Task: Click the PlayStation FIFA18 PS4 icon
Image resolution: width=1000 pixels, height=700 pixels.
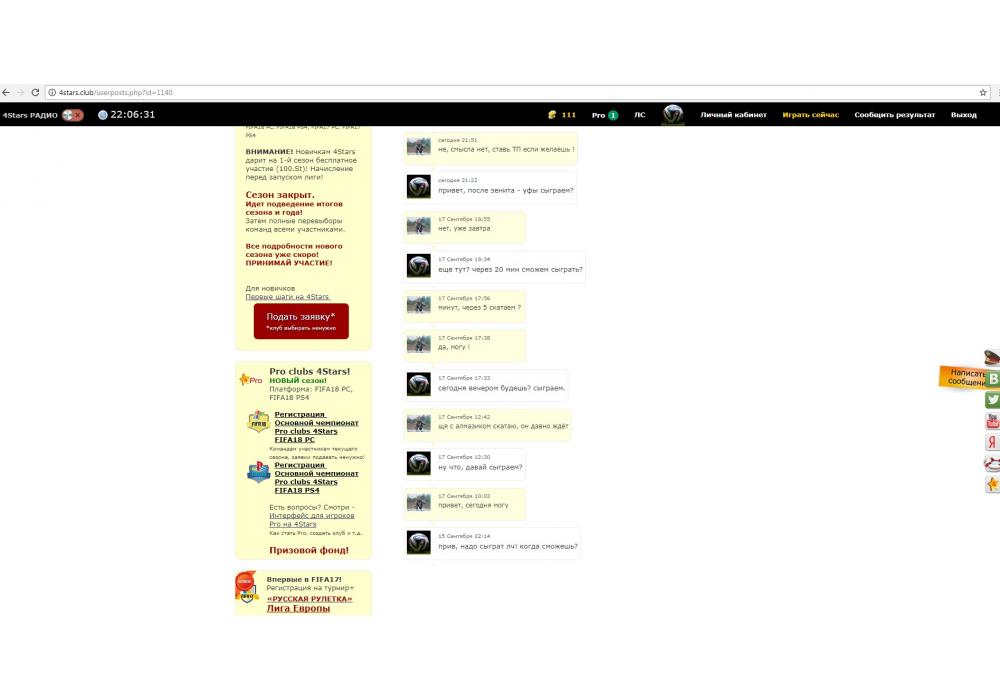Action: click(258, 472)
